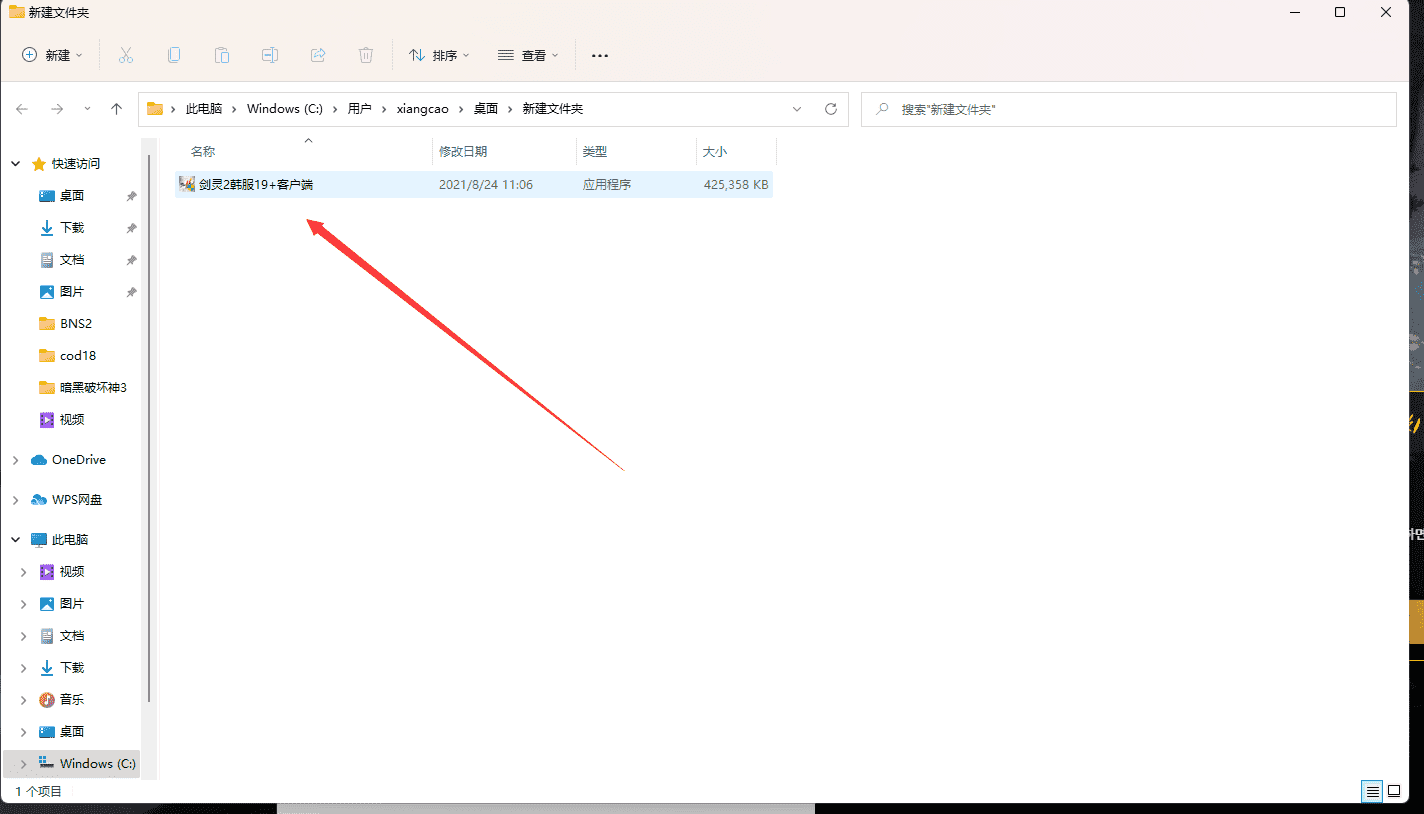Open the address bar history dropdown arrow
Screen dimensions: 1424x814
point(796,109)
